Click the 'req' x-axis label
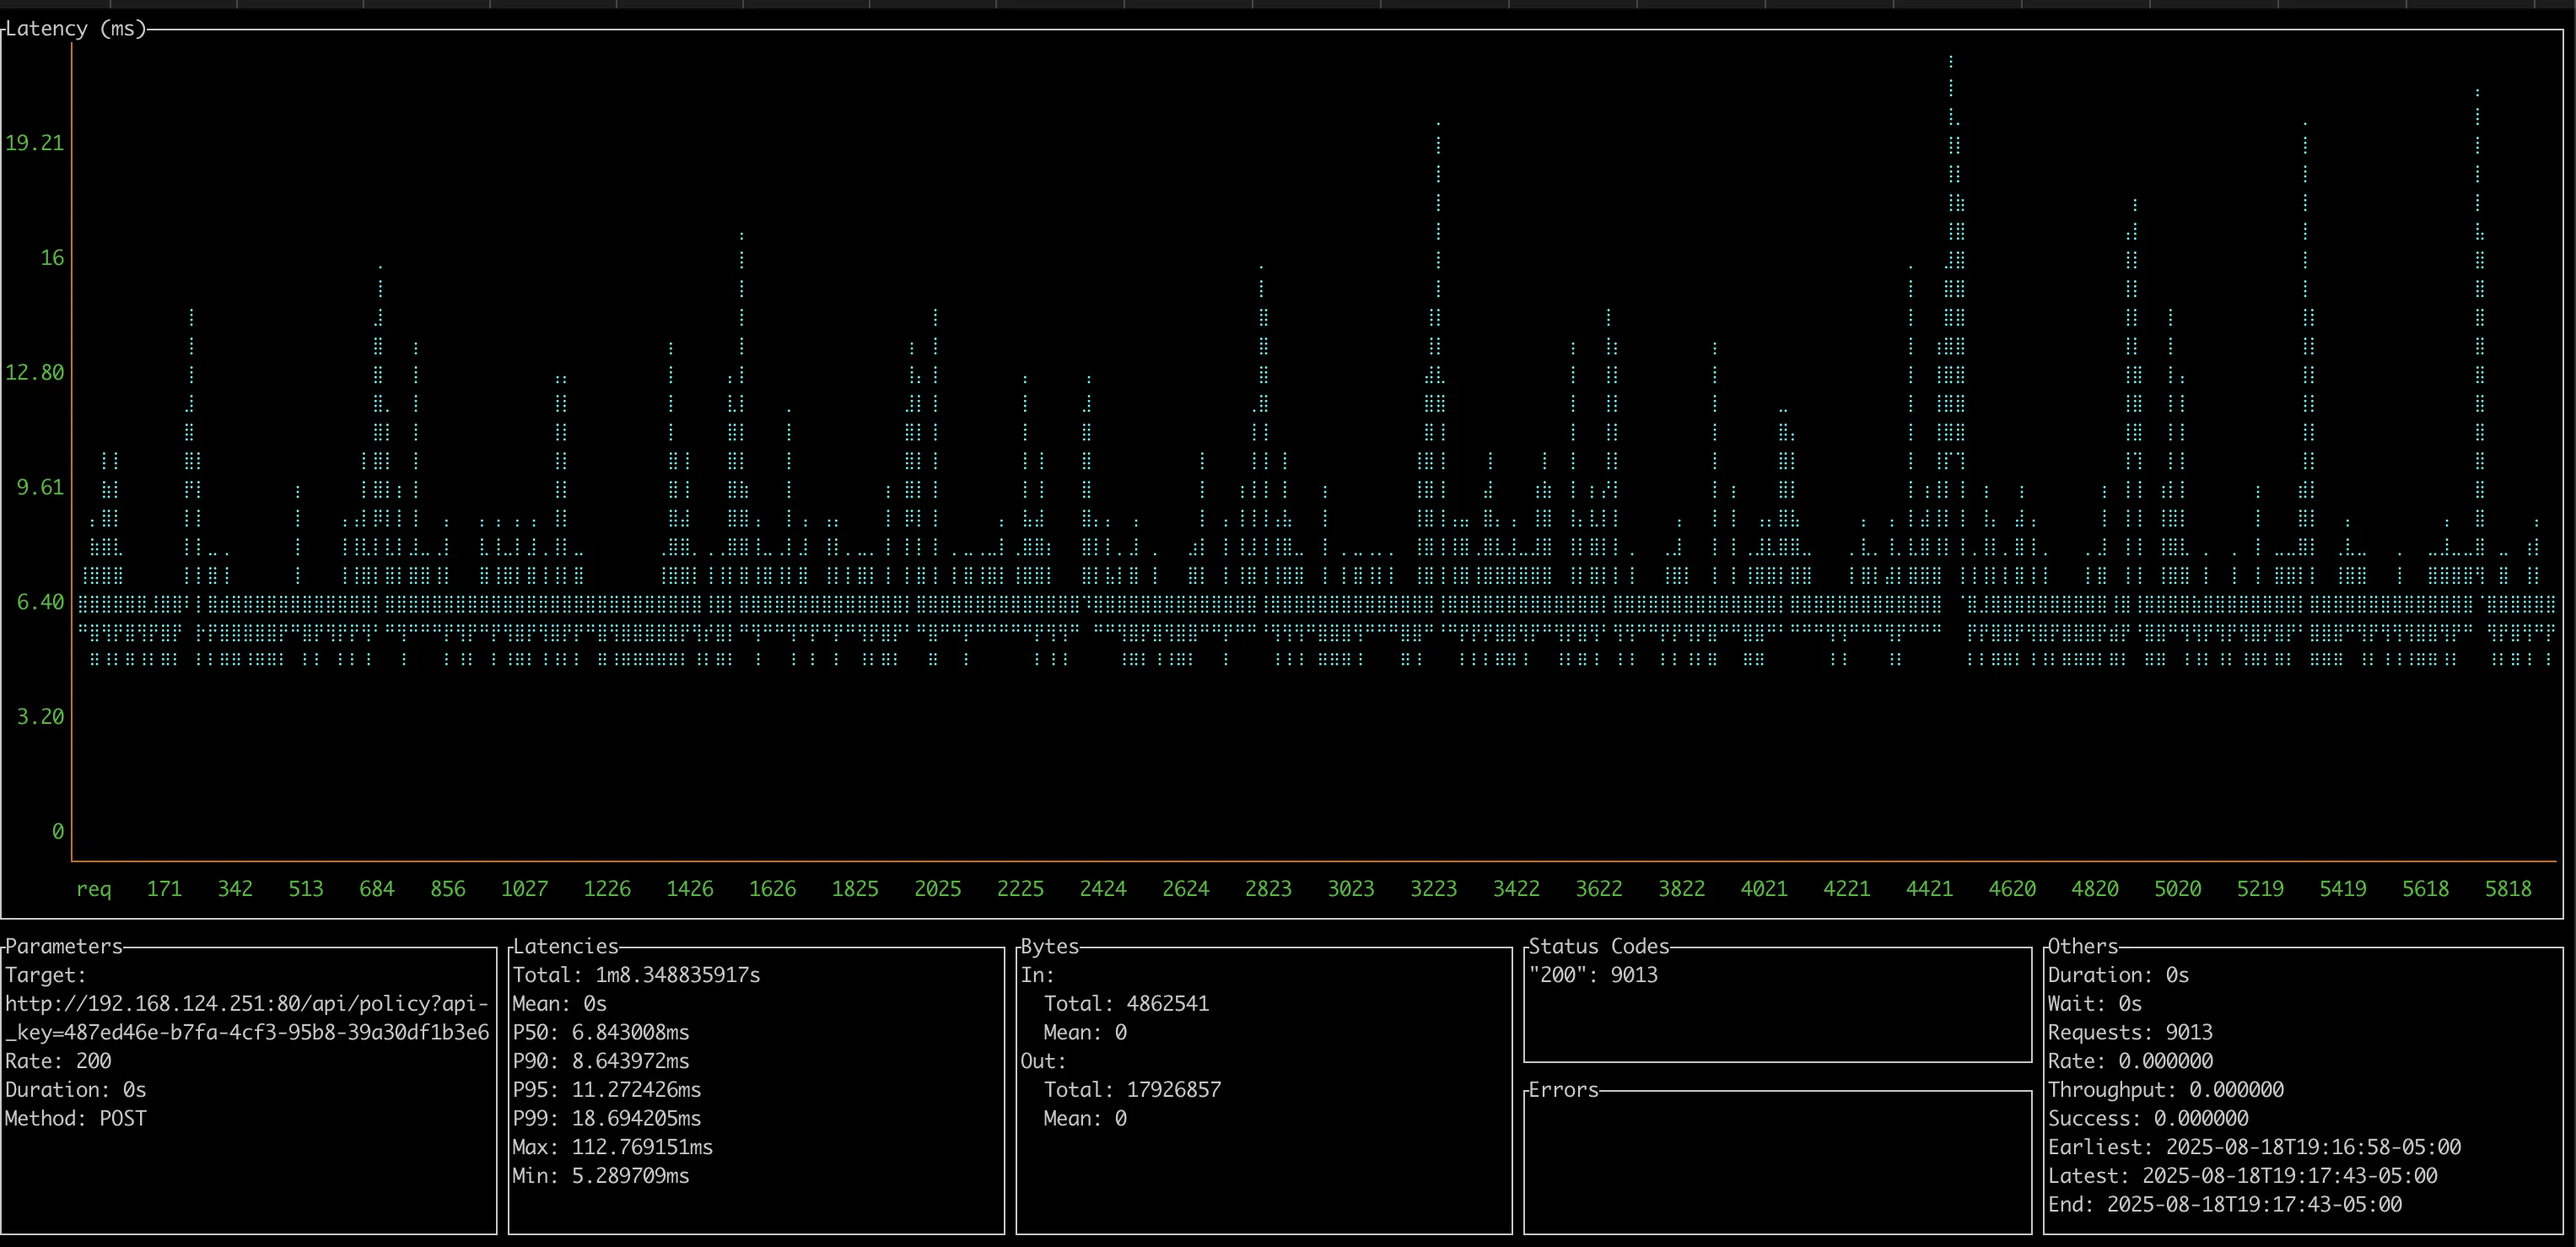This screenshot has height=1247, width=2576. (94, 889)
